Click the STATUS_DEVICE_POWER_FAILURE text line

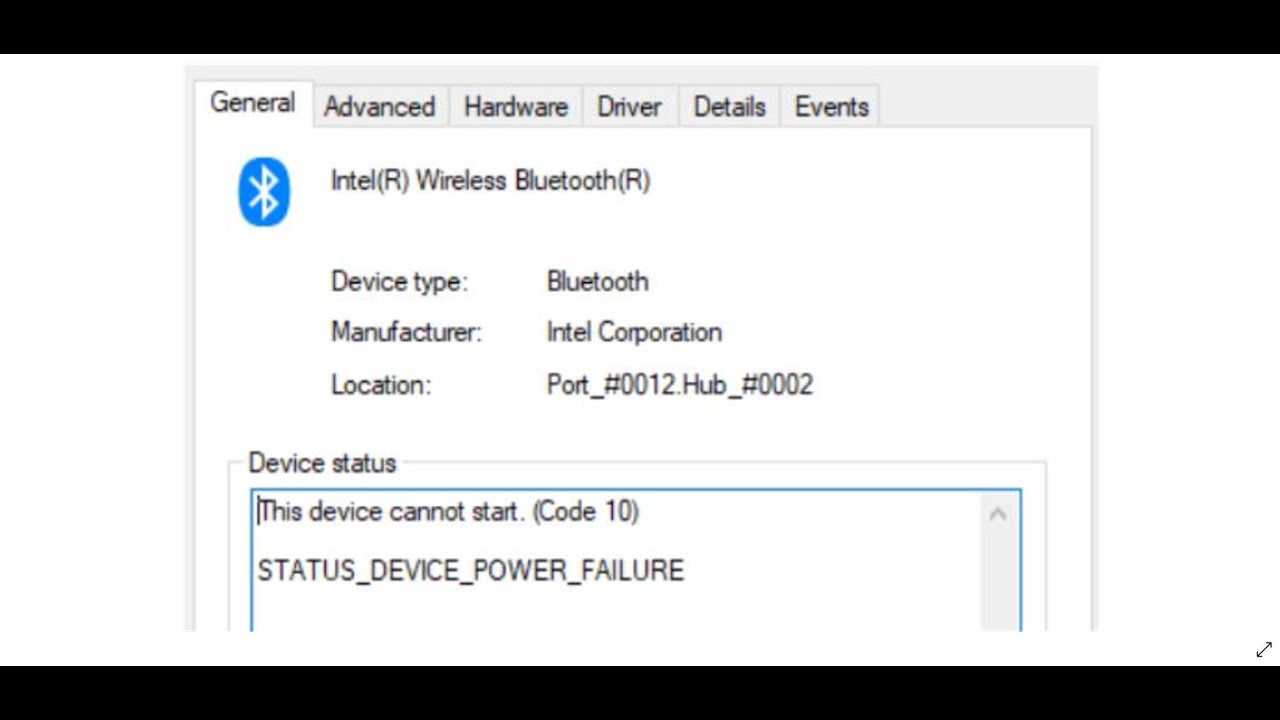tap(471, 571)
